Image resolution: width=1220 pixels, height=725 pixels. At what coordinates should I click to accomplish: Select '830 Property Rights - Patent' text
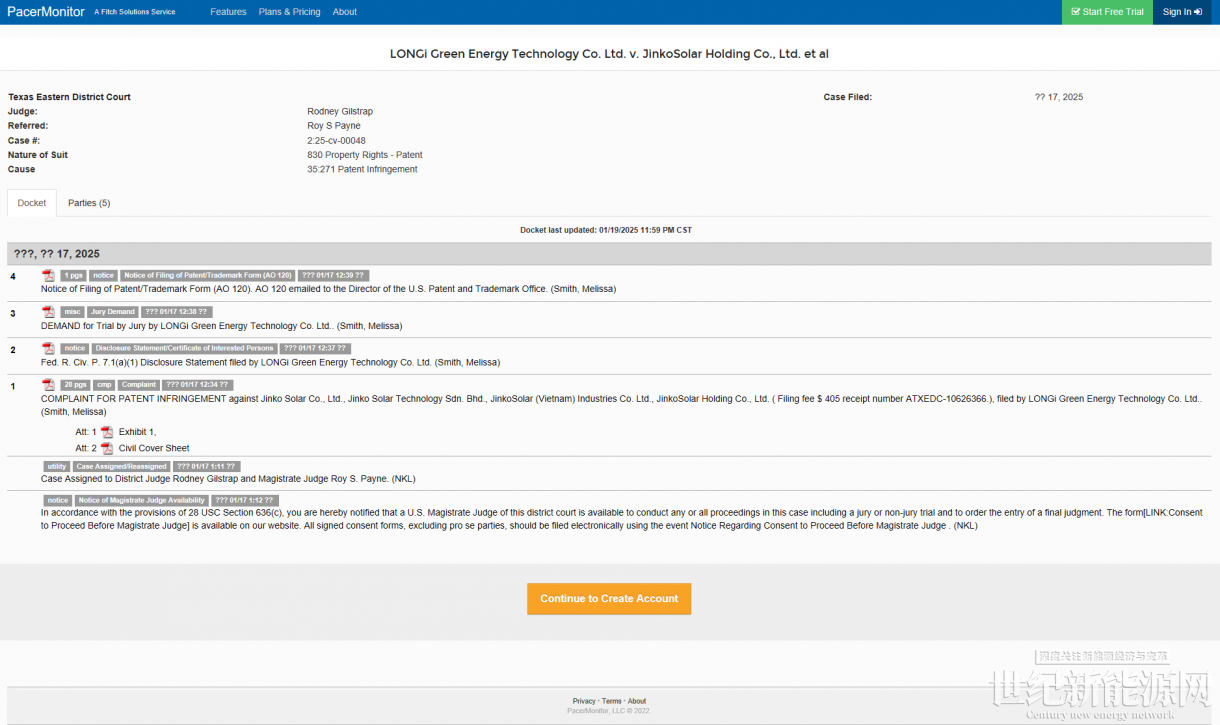click(x=365, y=155)
